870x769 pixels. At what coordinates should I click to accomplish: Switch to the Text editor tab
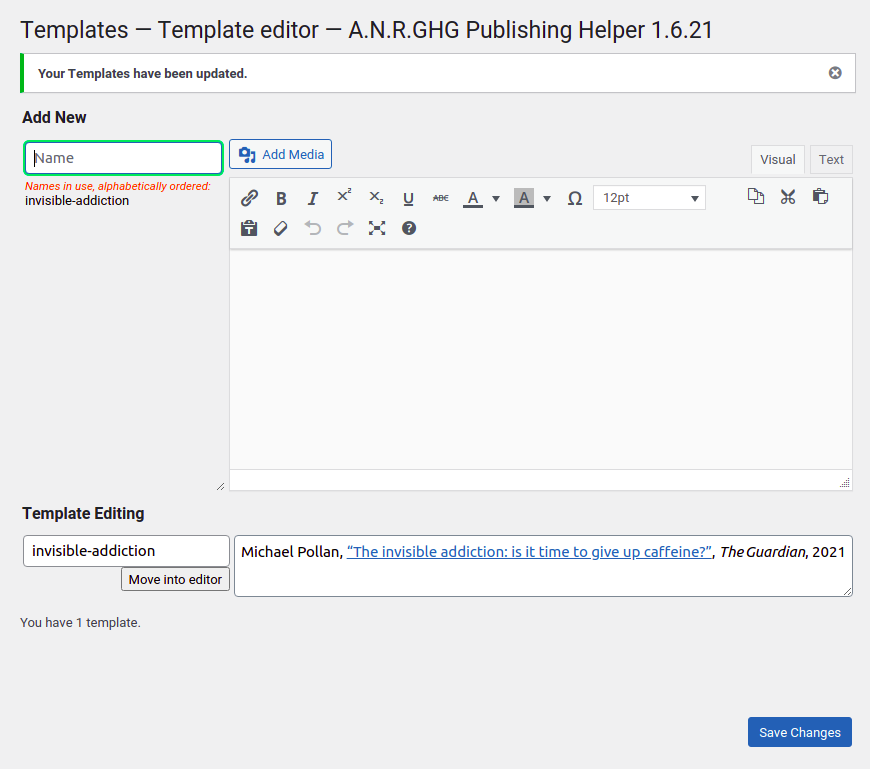[x=831, y=160]
